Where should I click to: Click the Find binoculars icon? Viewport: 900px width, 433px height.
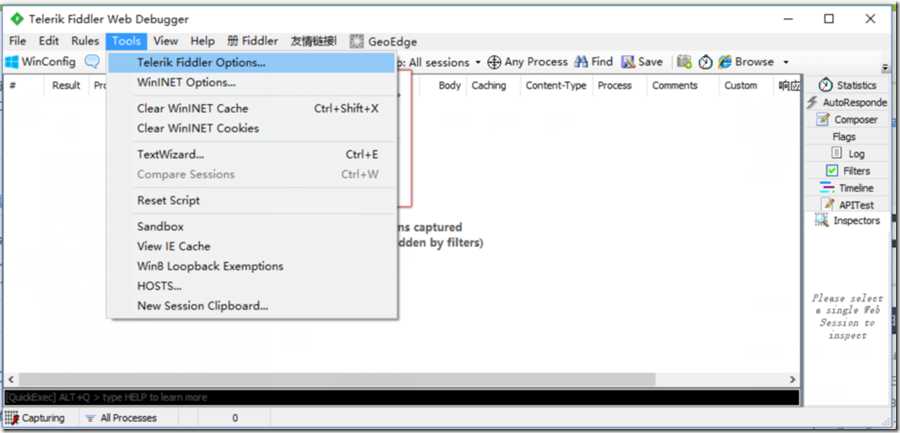click(581, 62)
